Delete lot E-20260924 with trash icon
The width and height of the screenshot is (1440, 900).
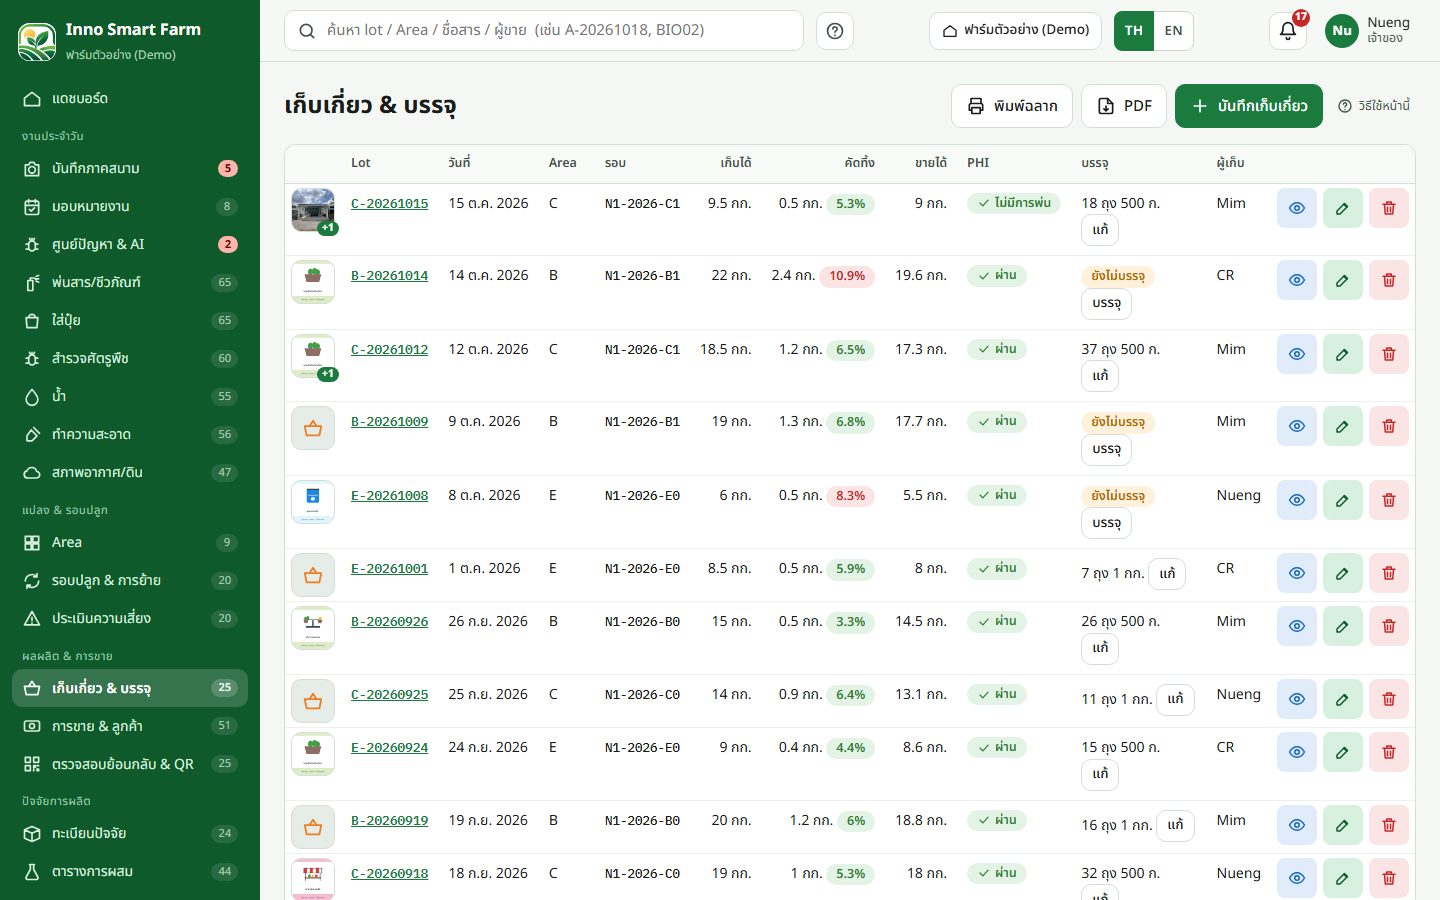pyautogui.click(x=1389, y=752)
